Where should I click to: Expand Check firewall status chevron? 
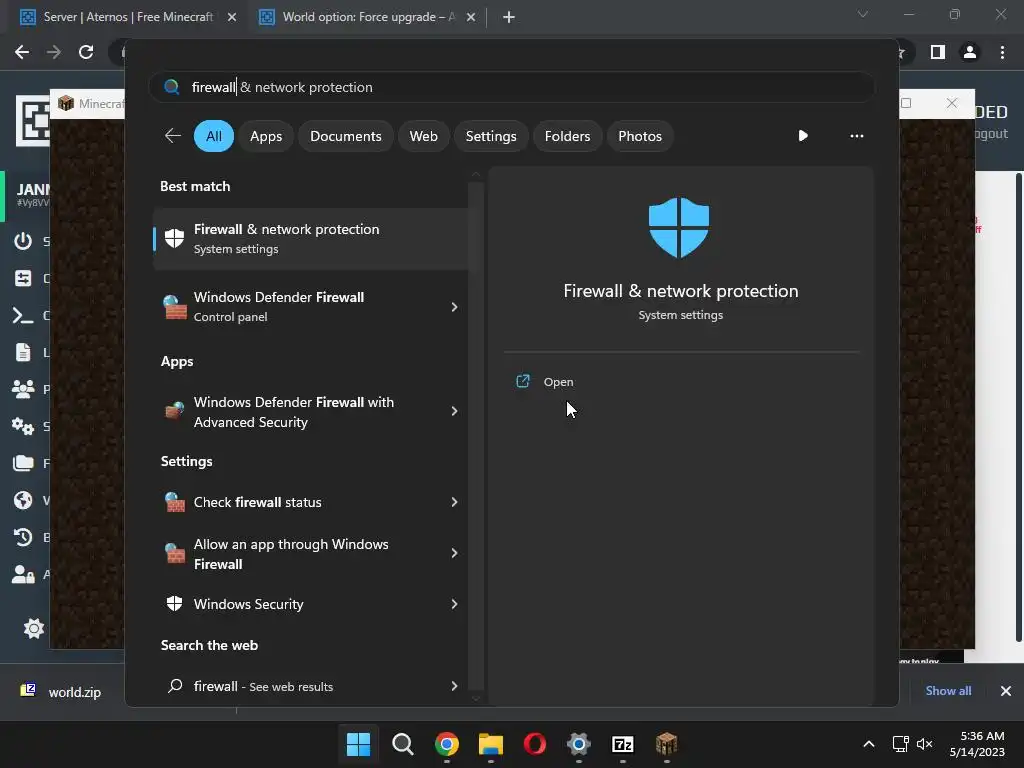tap(455, 502)
